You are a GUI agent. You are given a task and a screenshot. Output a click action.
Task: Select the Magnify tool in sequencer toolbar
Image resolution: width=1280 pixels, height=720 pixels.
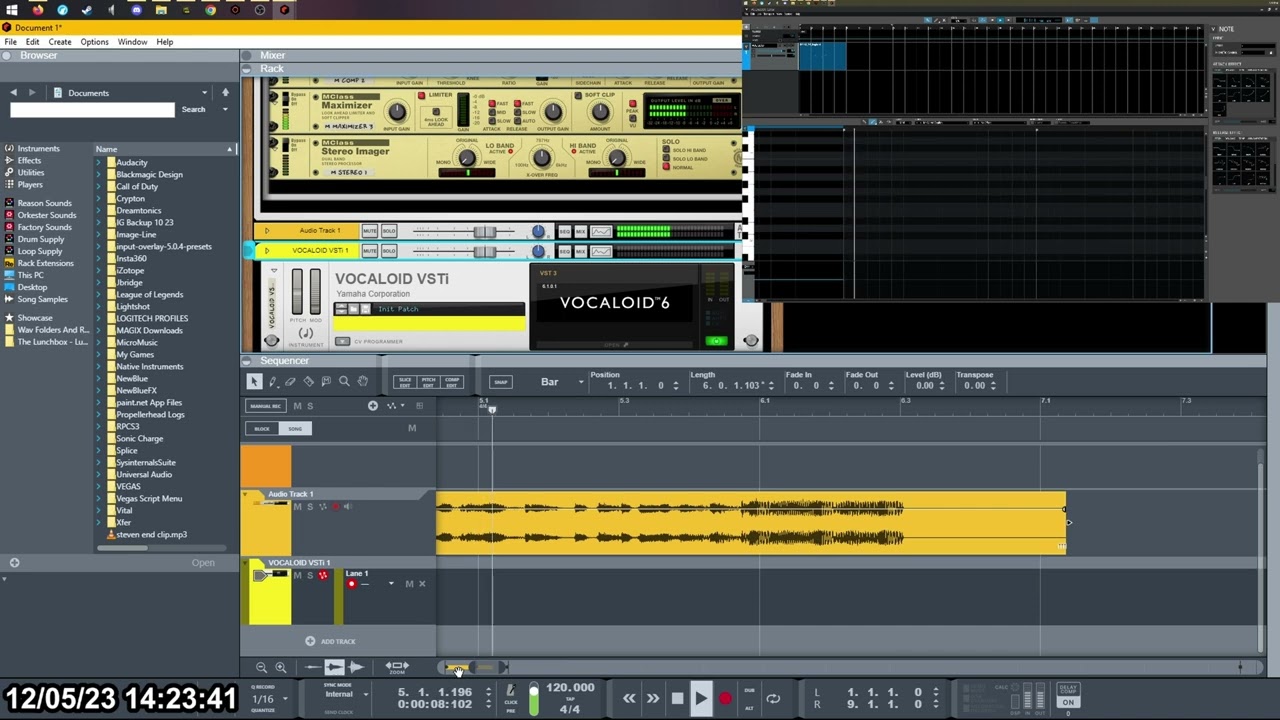(x=344, y=381)
